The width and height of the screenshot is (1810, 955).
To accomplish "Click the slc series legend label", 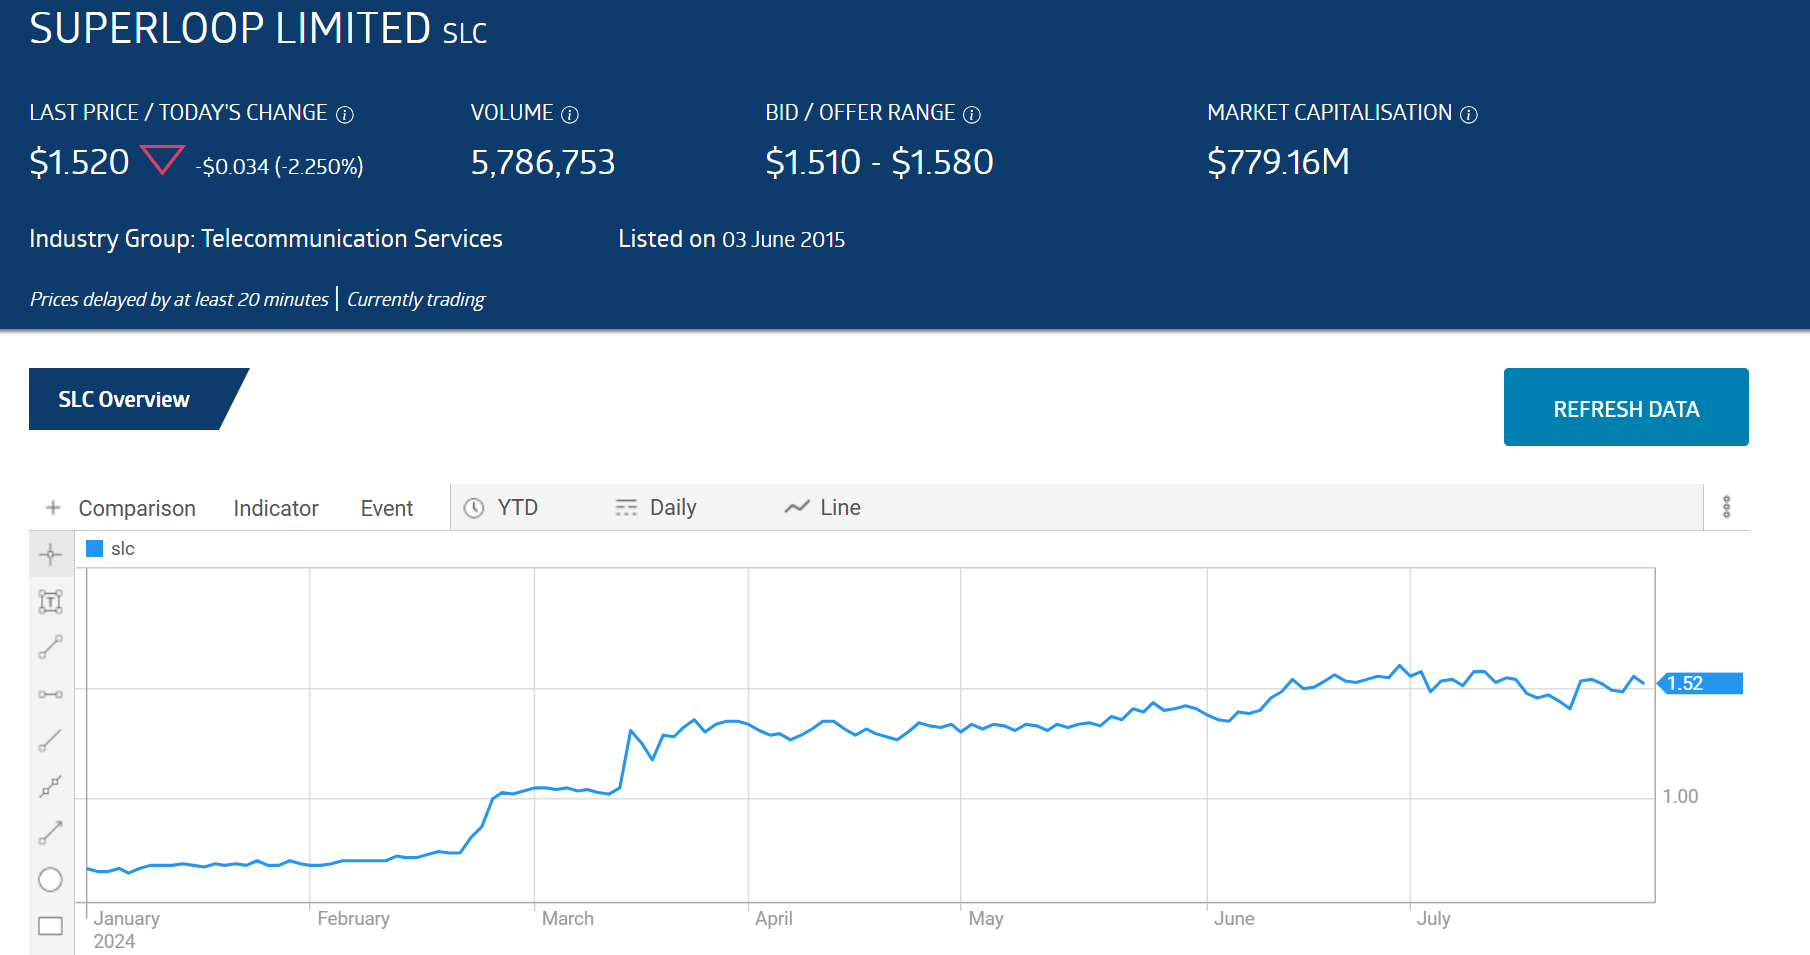I will (123, 548).
